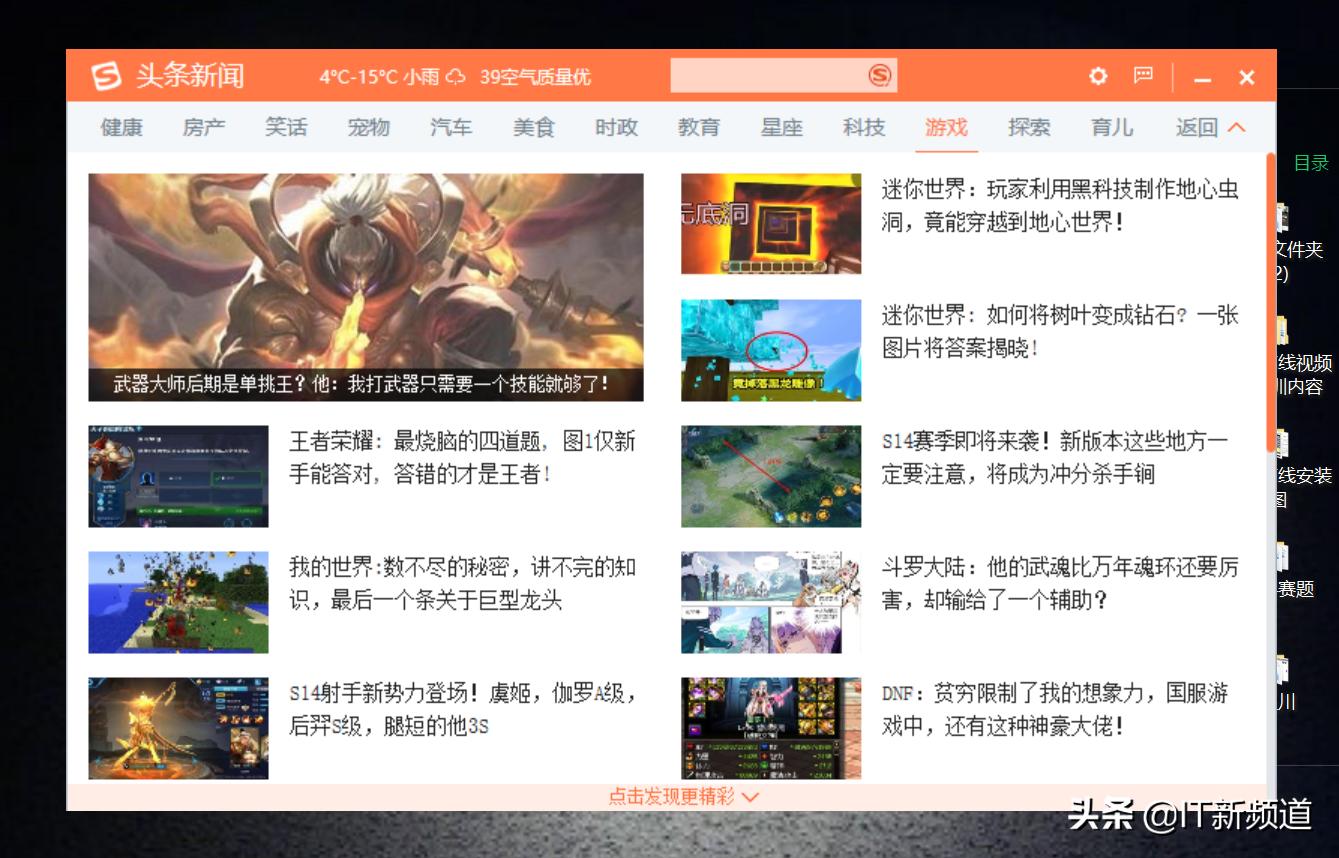Open the DNF 神豪大佬 article

[1055, 710]
